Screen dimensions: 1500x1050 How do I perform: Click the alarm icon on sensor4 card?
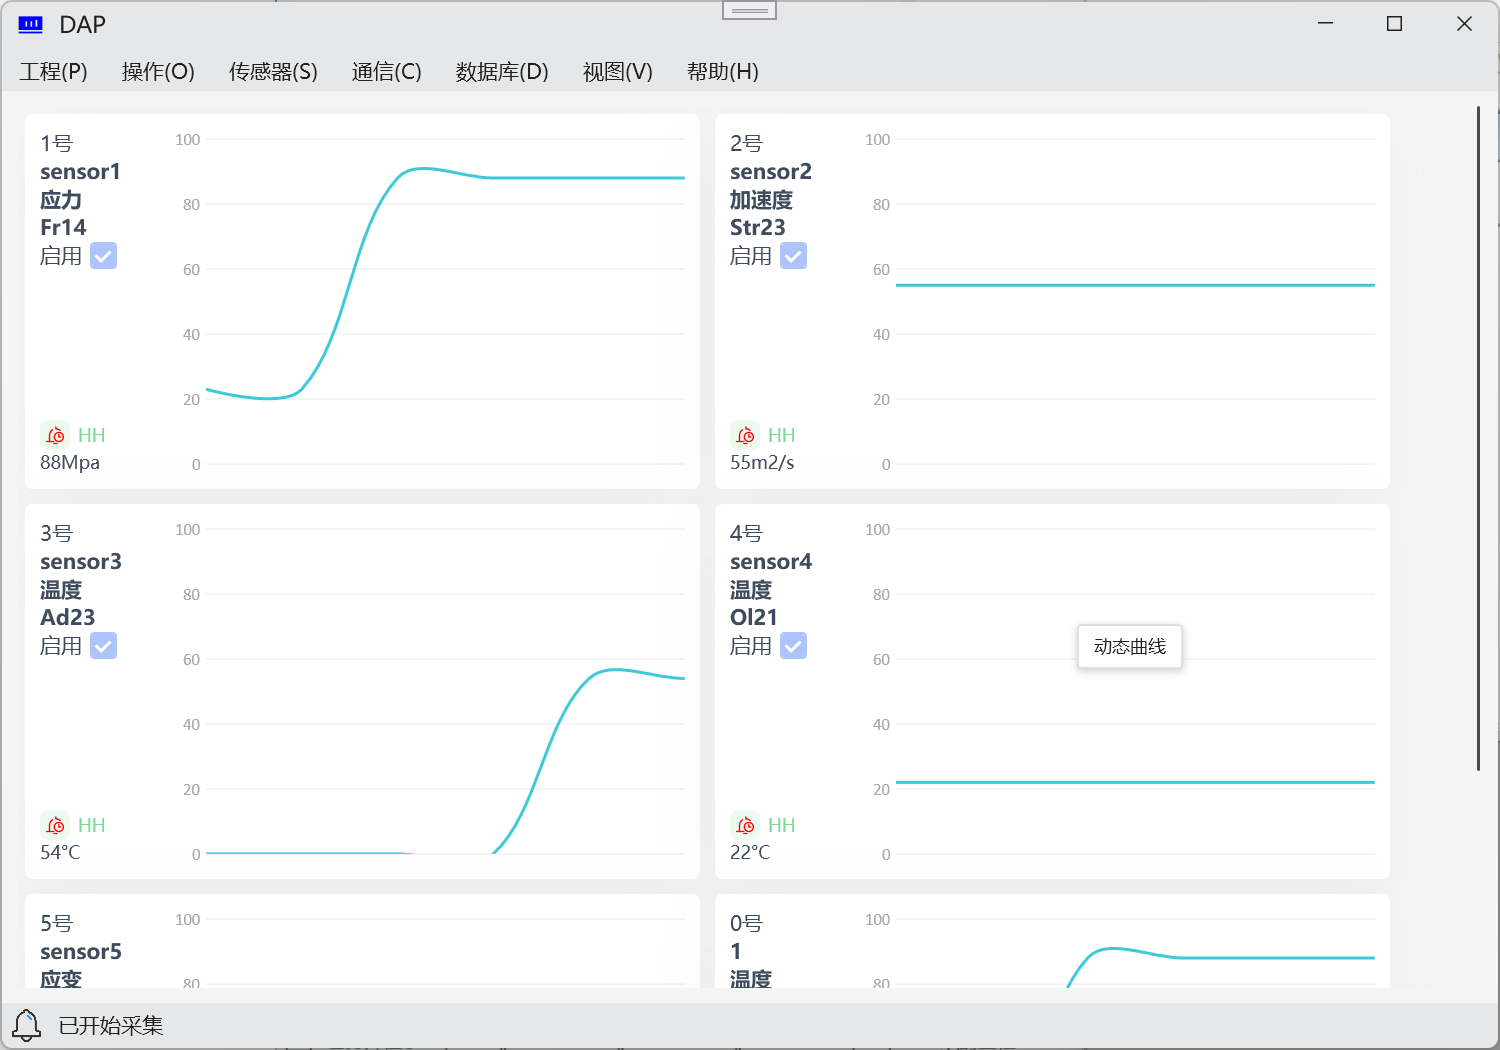[x=745, y=825]
